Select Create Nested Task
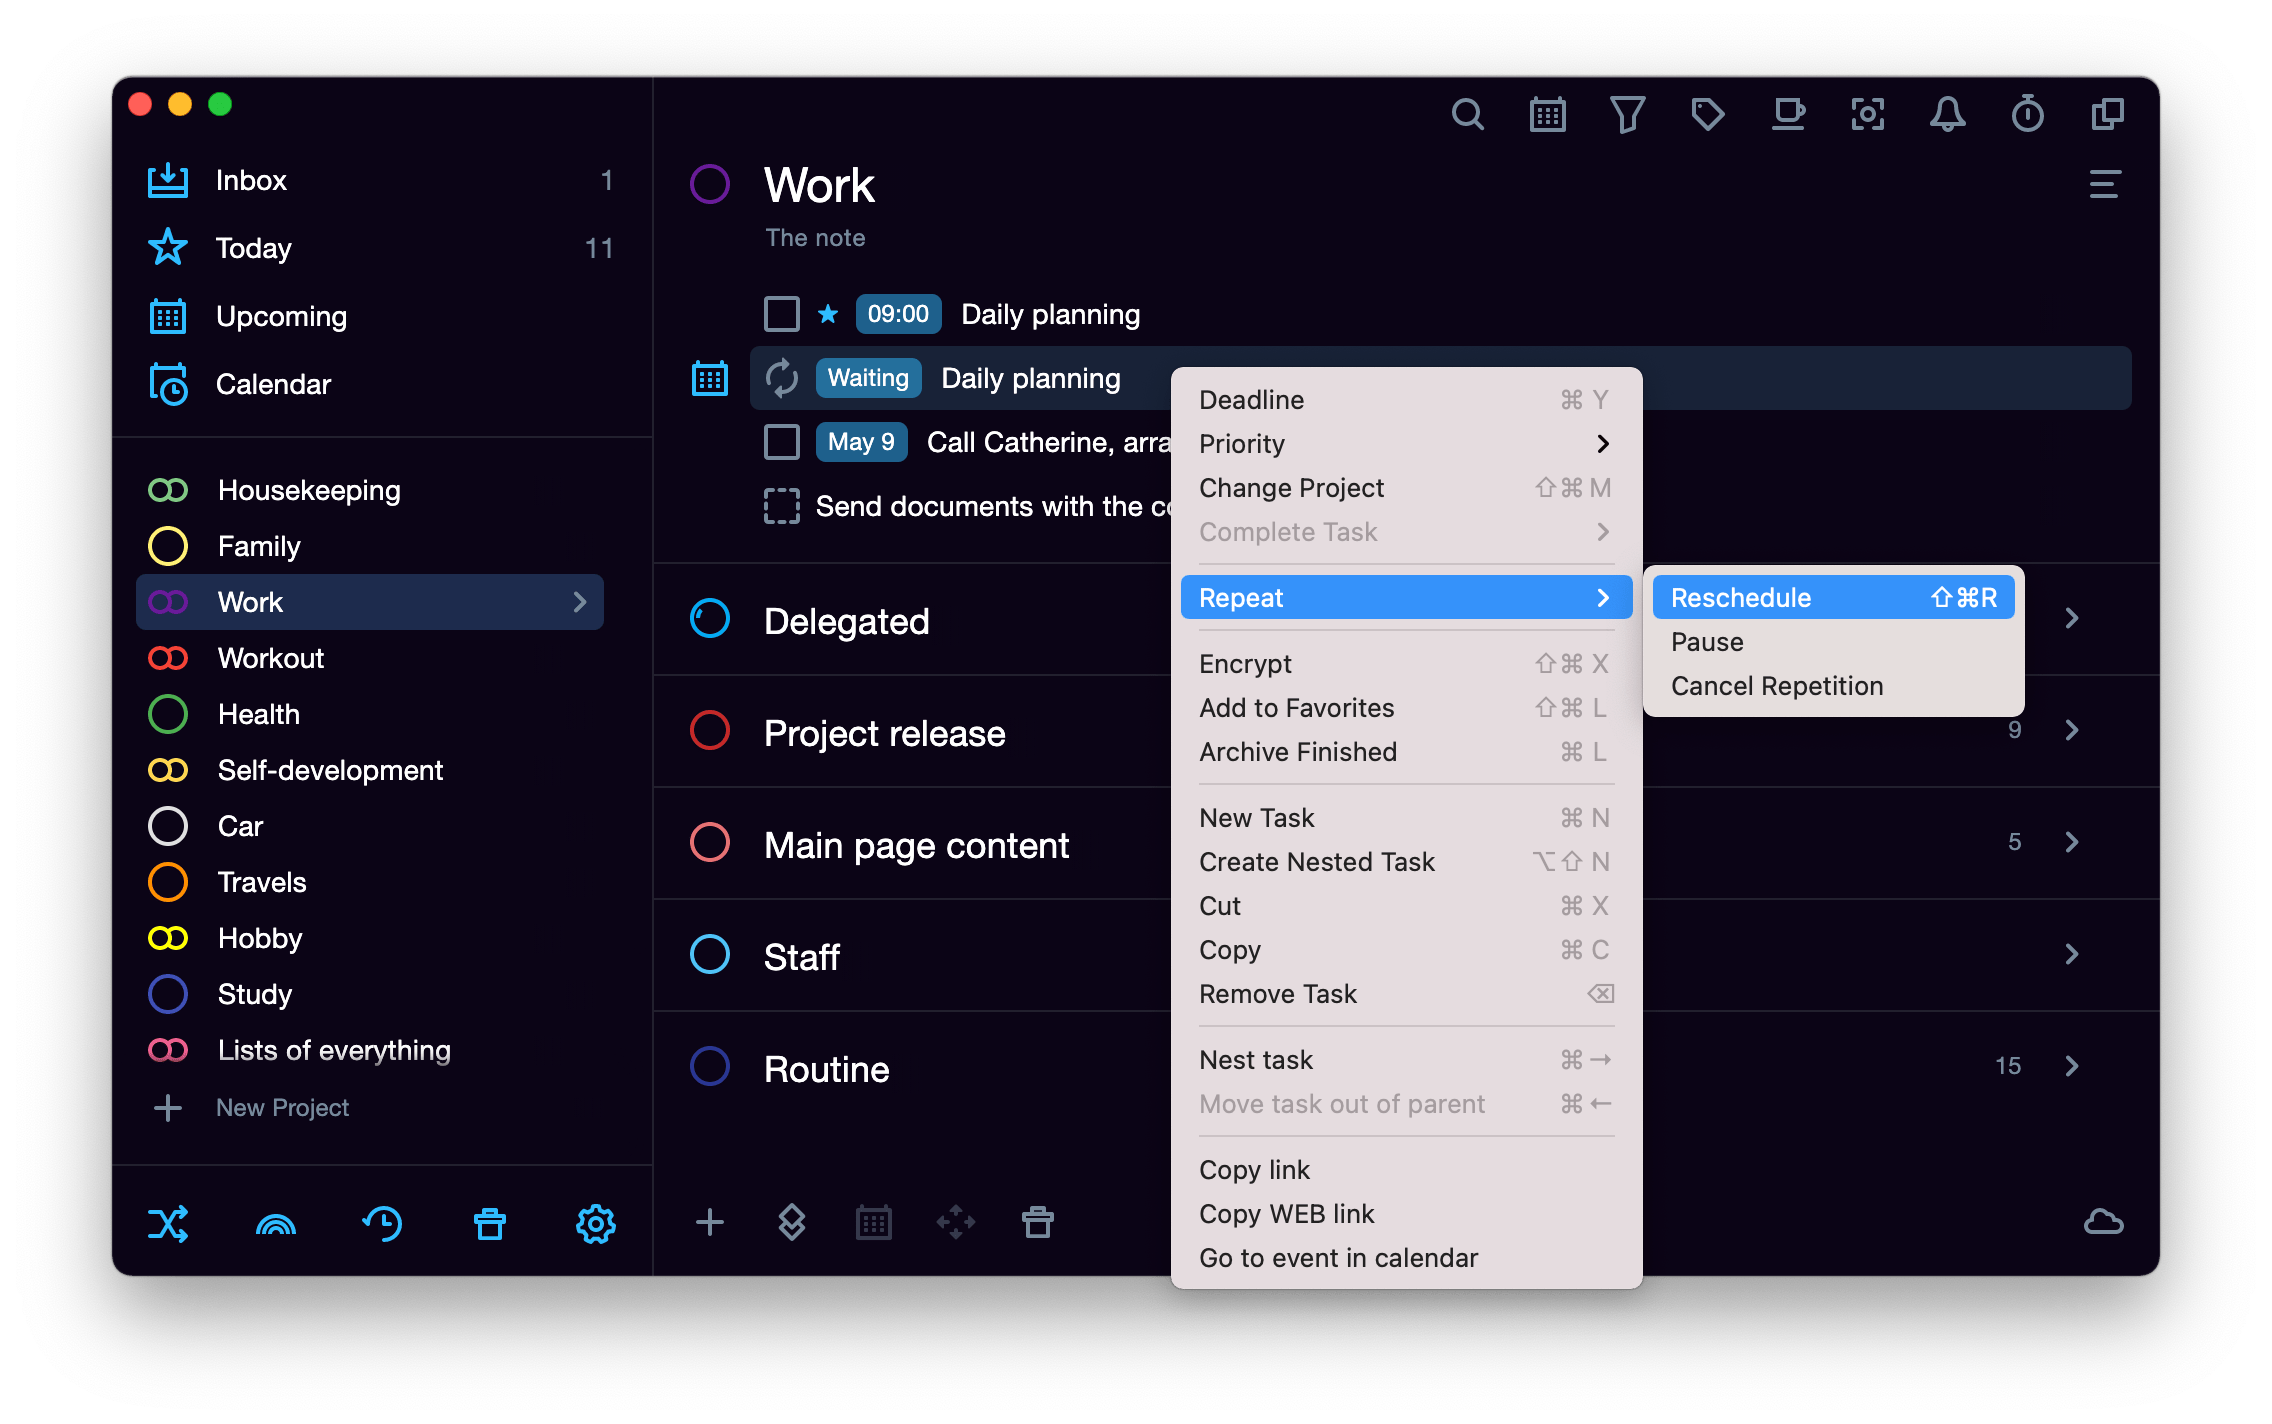The image size is (2272, 1424). coord(1405,862)
